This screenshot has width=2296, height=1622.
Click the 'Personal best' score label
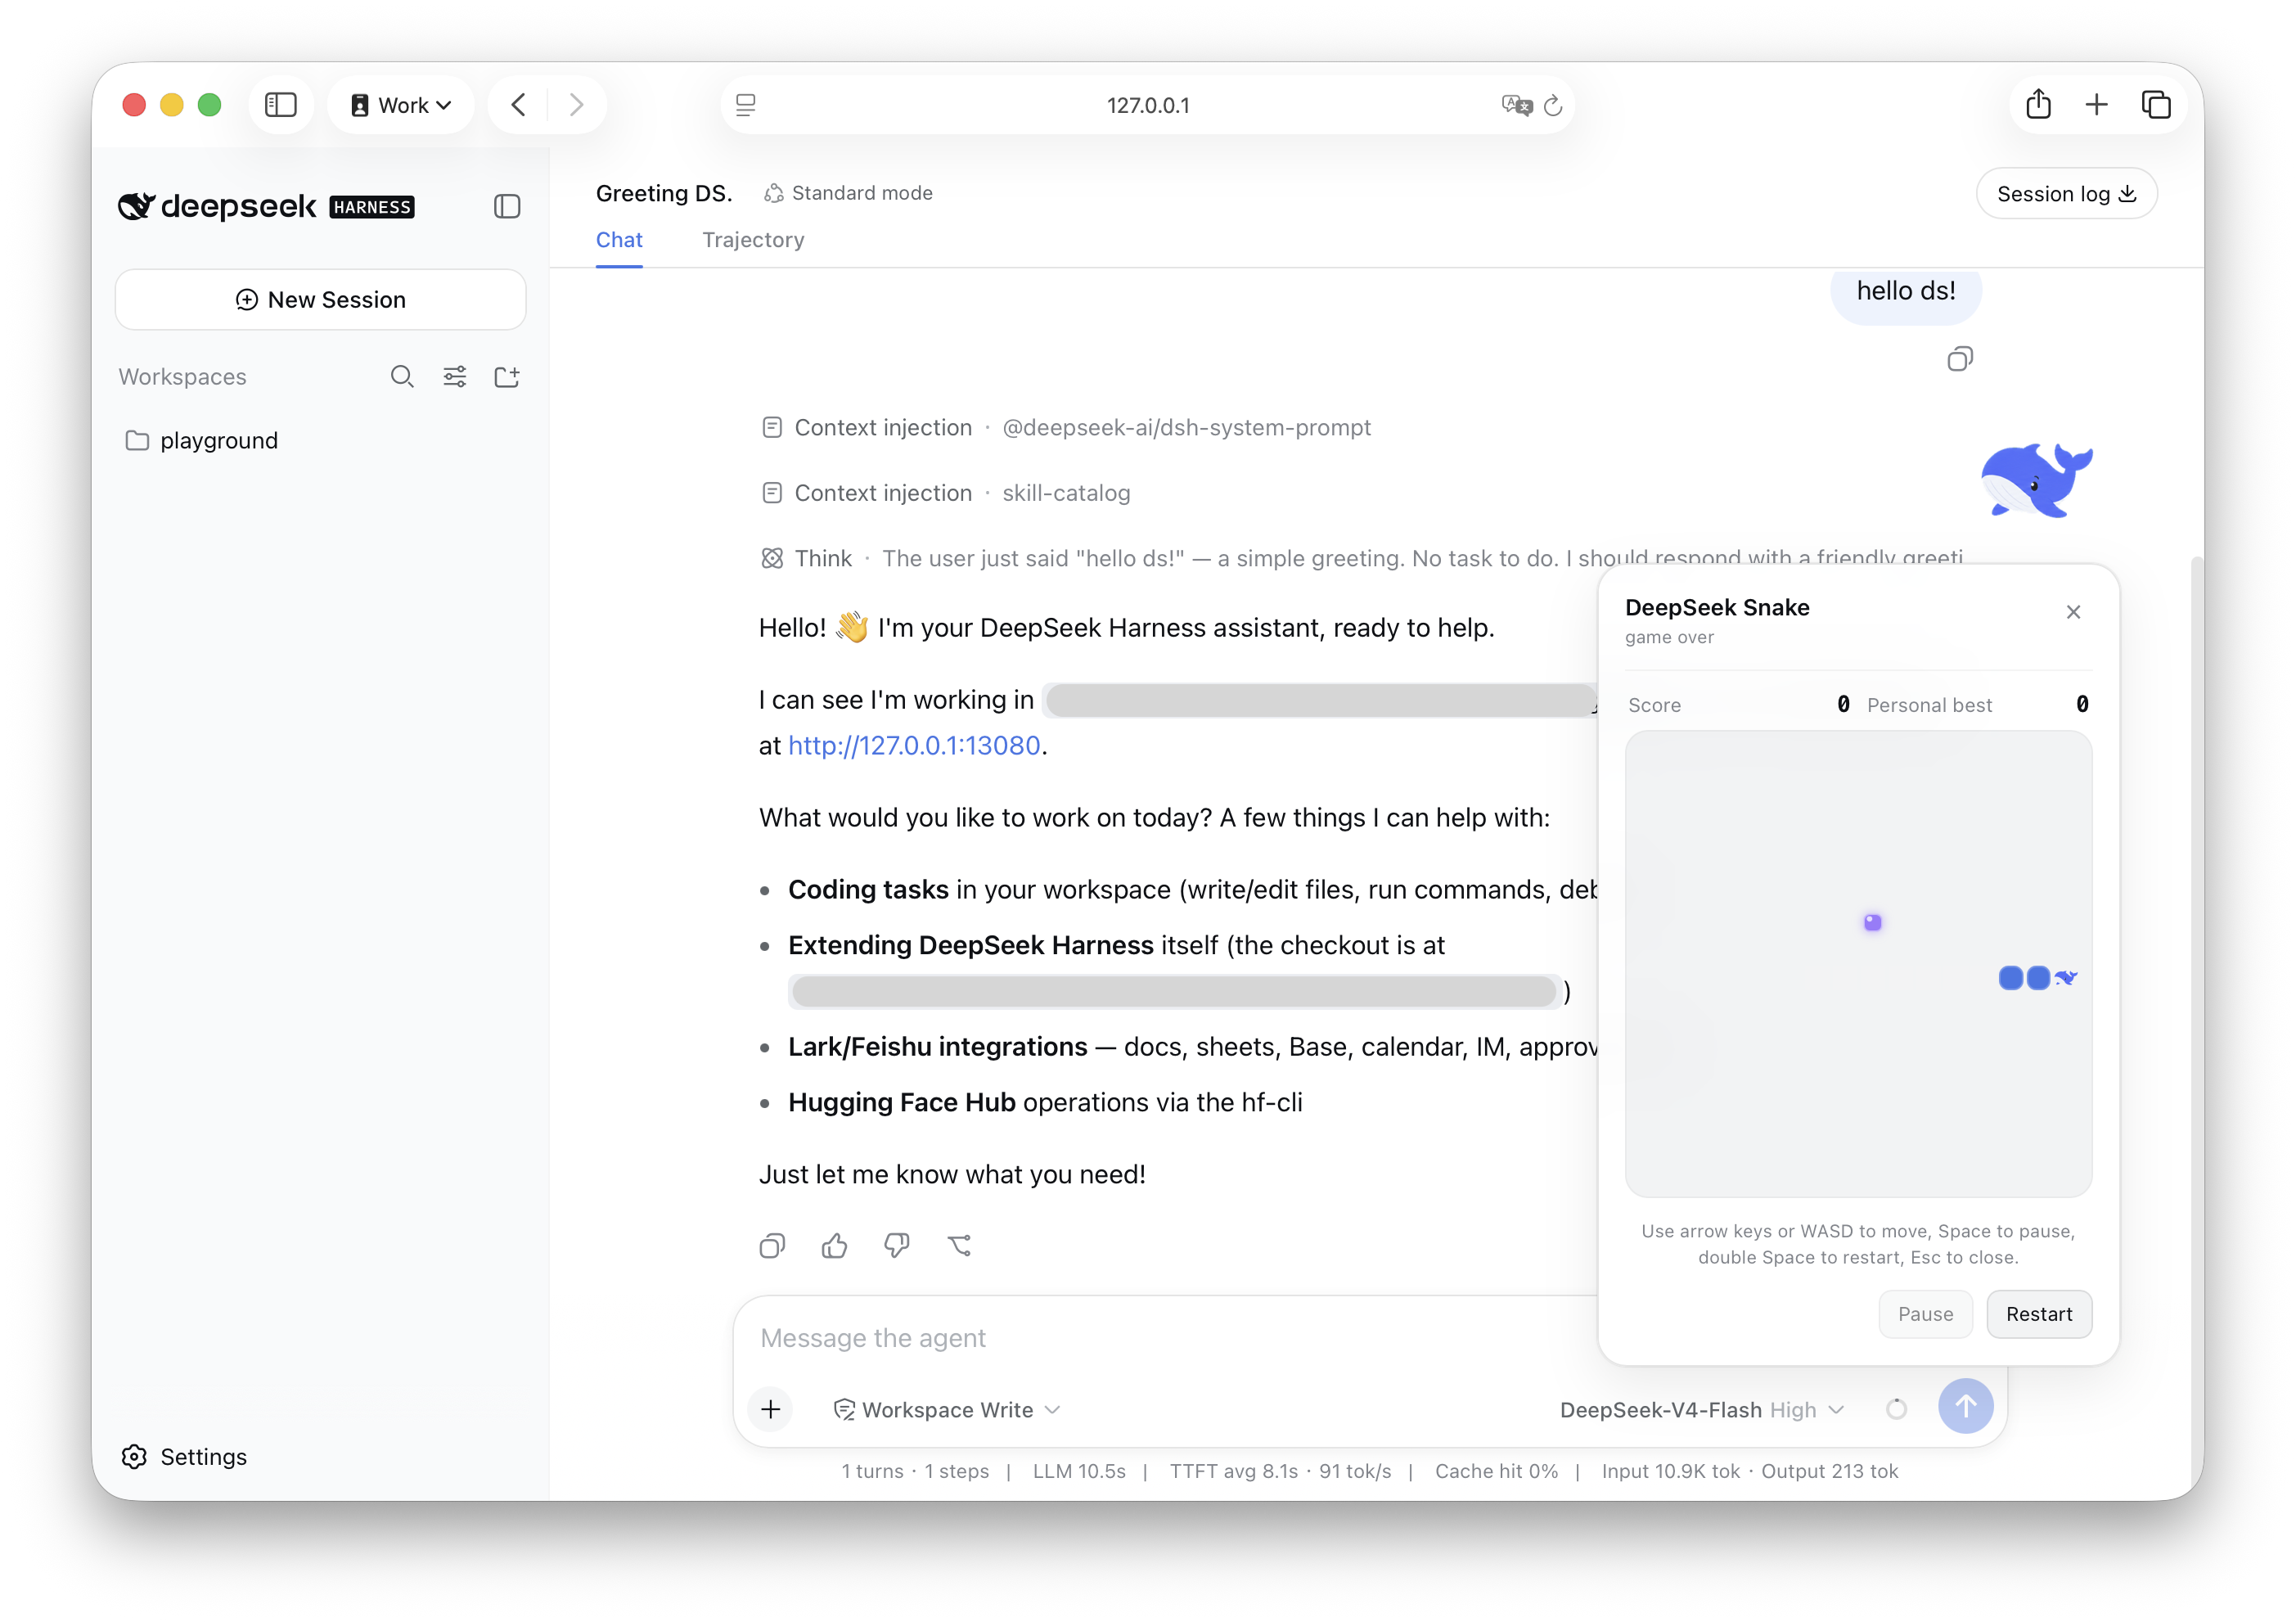click(x=1929, y=705)
